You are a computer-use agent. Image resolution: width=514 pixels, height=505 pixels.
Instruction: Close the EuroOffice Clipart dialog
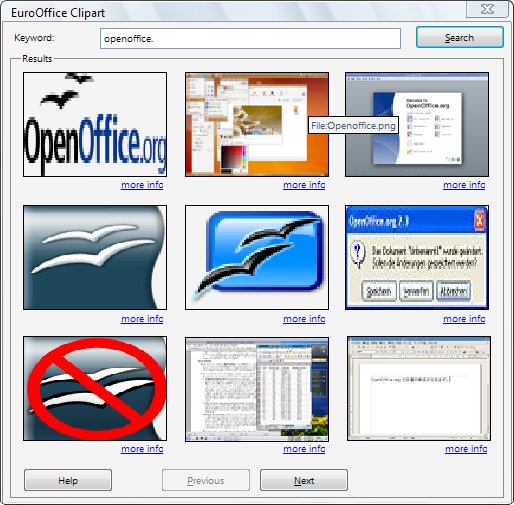click(487, 9)
